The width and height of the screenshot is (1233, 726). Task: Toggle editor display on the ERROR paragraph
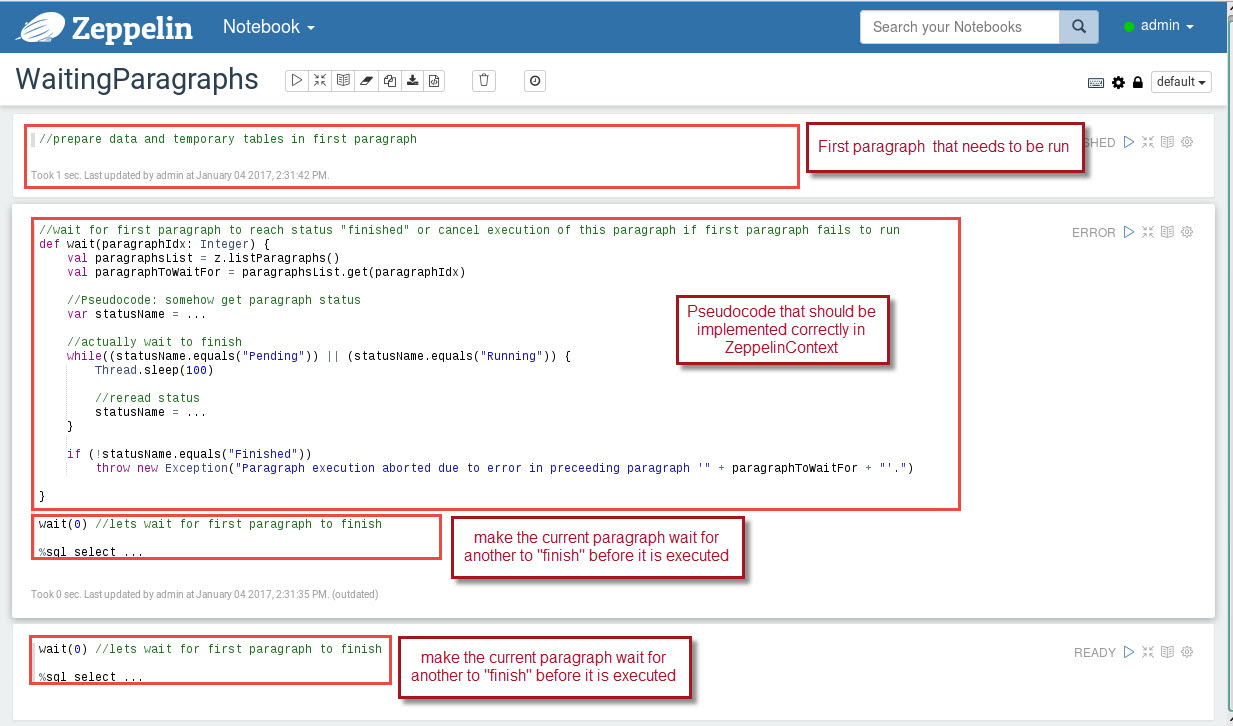1167,231
